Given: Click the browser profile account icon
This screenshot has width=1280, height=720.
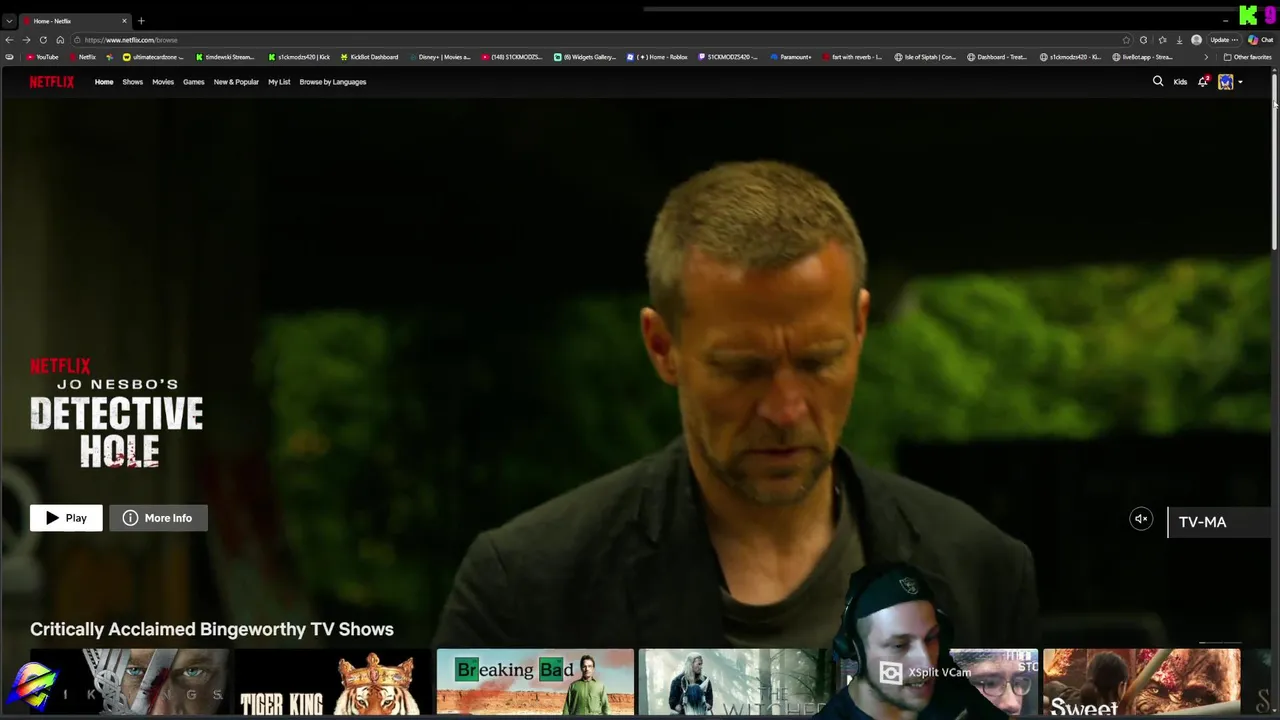Looking at the screenshot, I should click(1196, 40).
